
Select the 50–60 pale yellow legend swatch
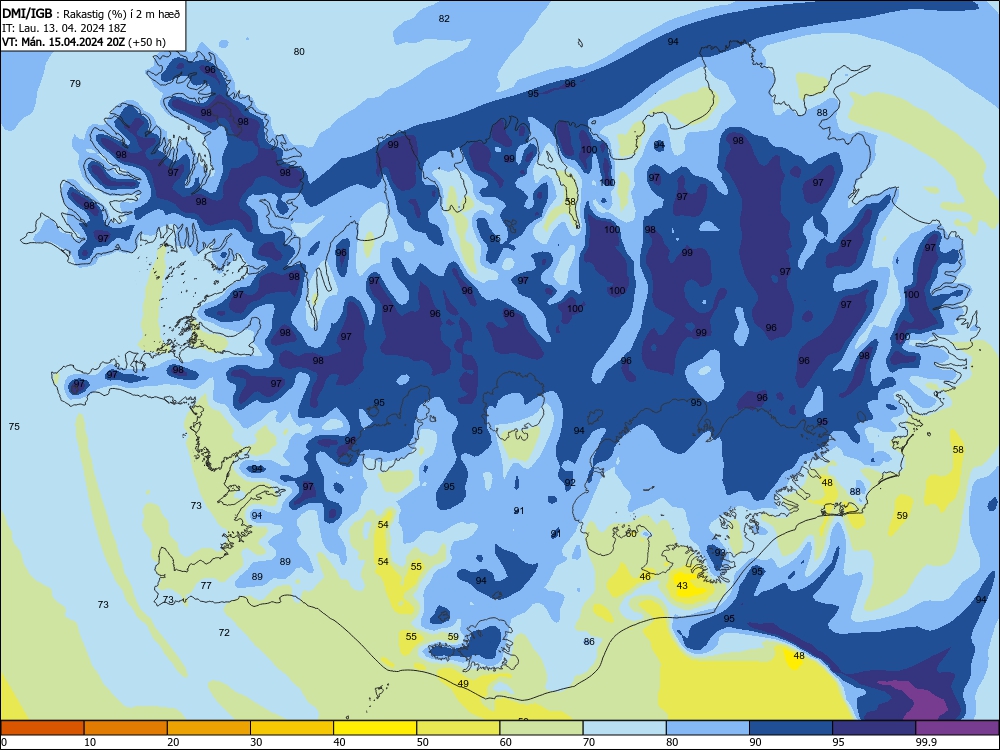tap(458, 728)
